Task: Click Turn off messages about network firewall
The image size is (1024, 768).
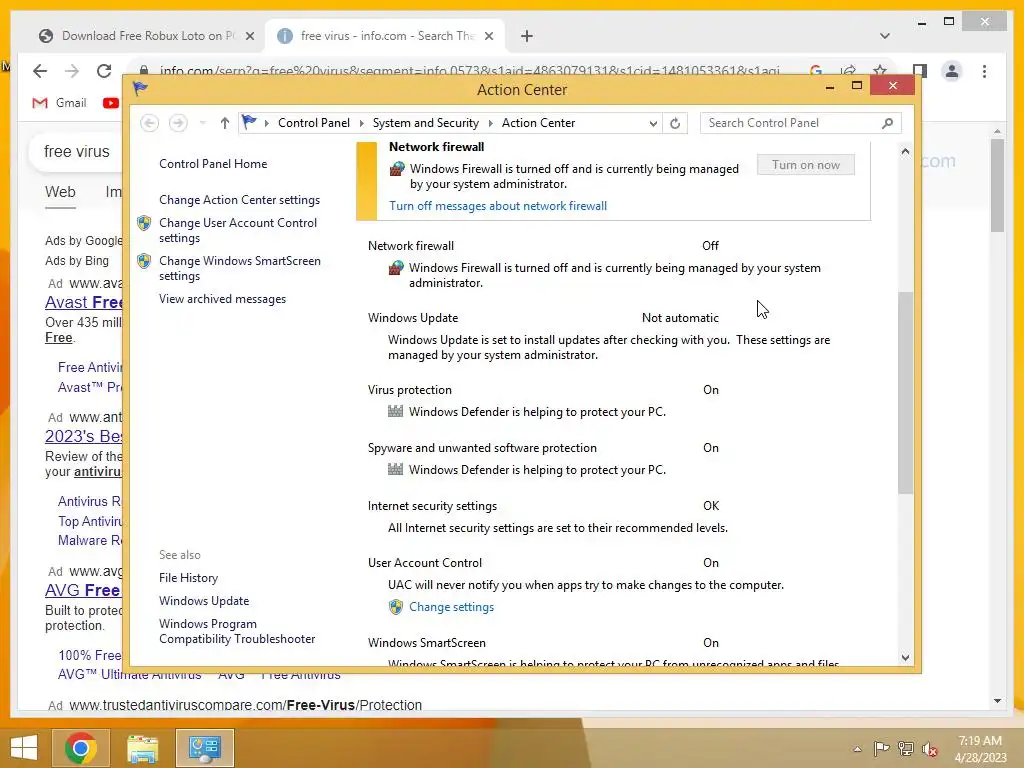Action: 498,206
